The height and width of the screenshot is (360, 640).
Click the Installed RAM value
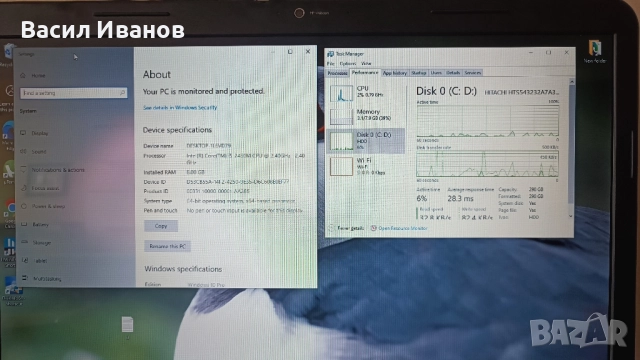[196, 172]
